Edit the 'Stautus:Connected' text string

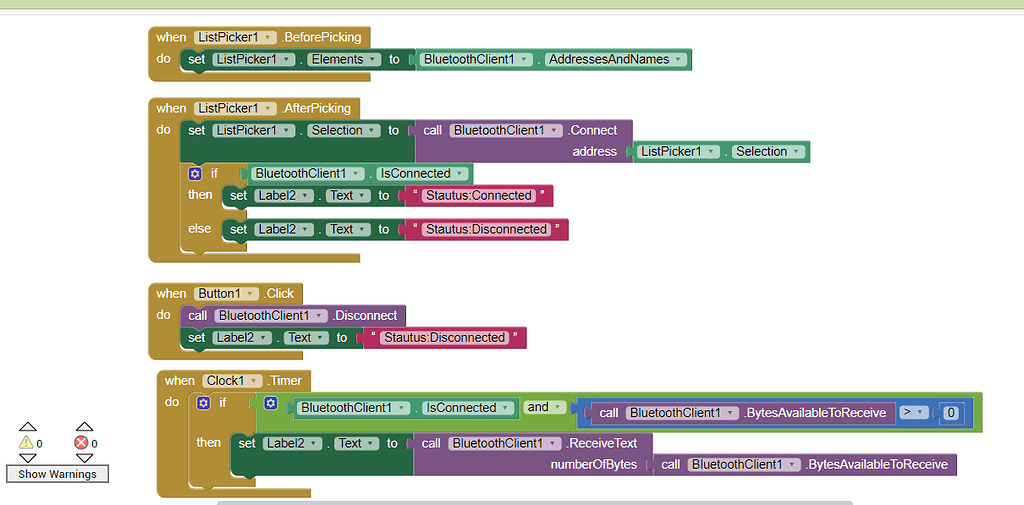coord(478,195)
